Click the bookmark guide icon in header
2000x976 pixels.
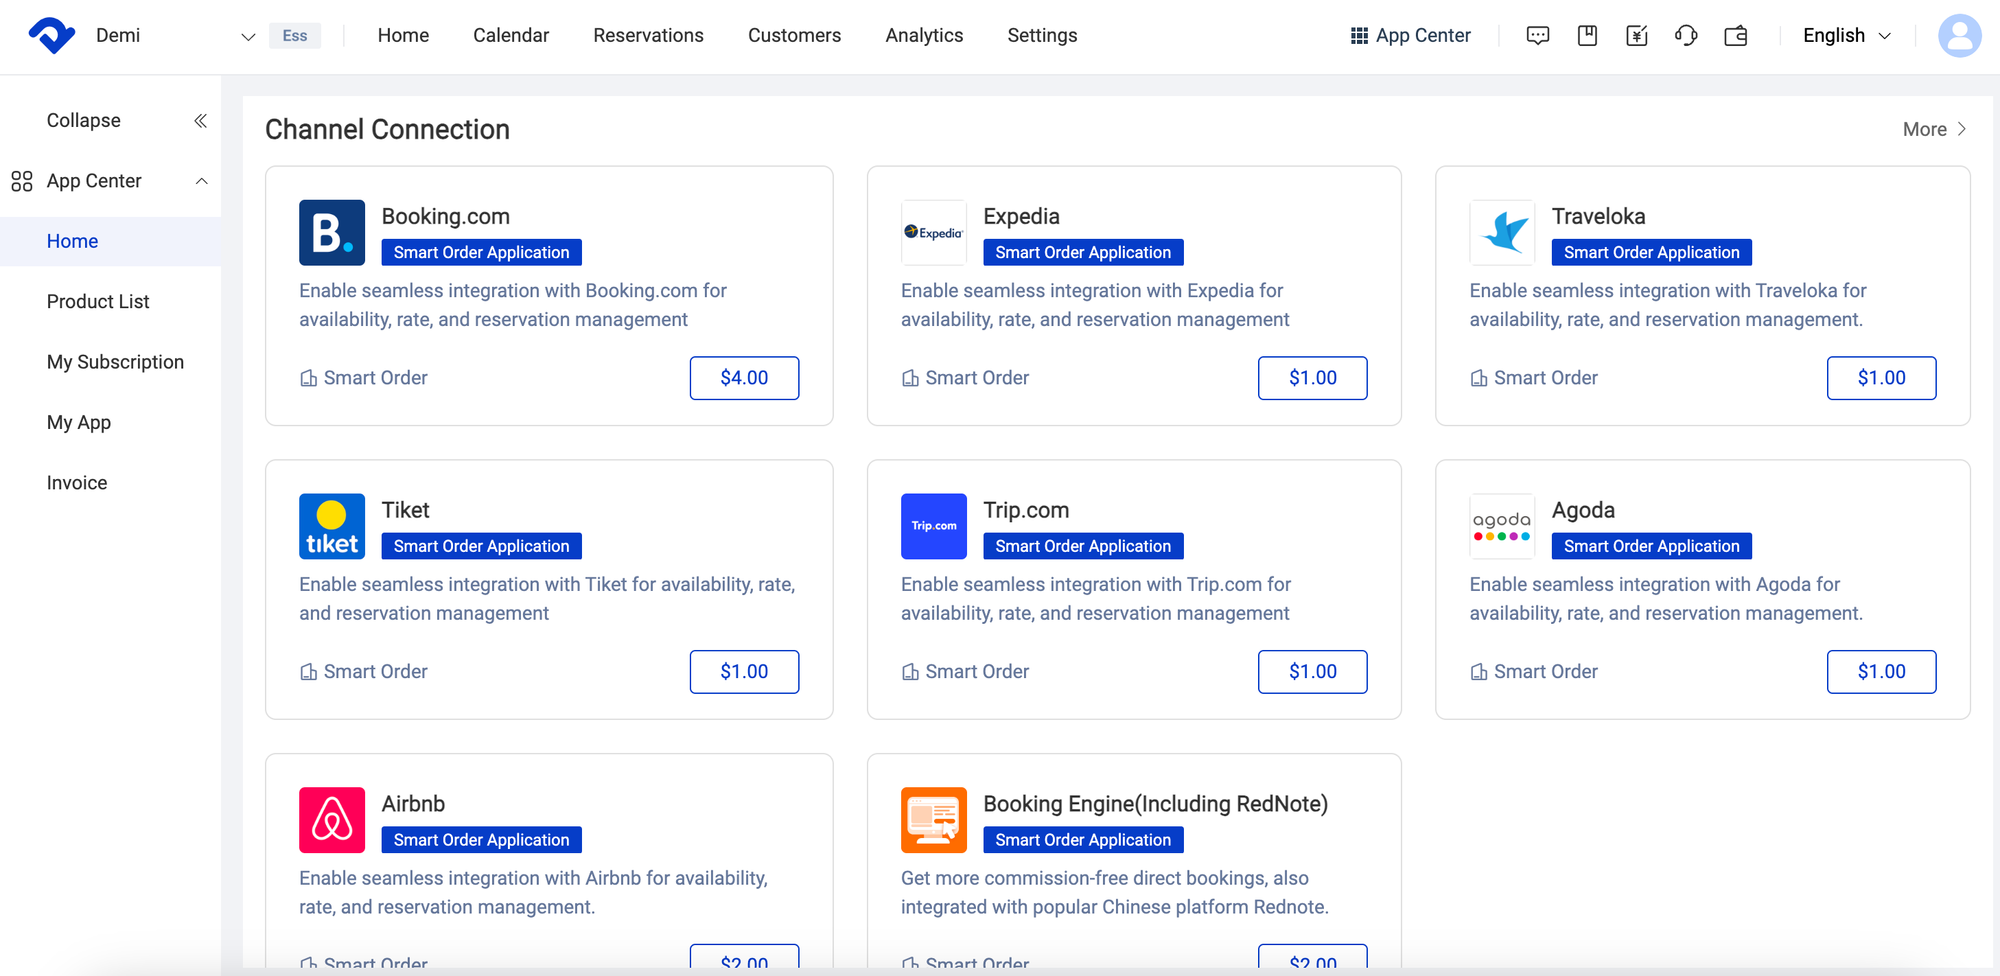(x=1587, y=36)
